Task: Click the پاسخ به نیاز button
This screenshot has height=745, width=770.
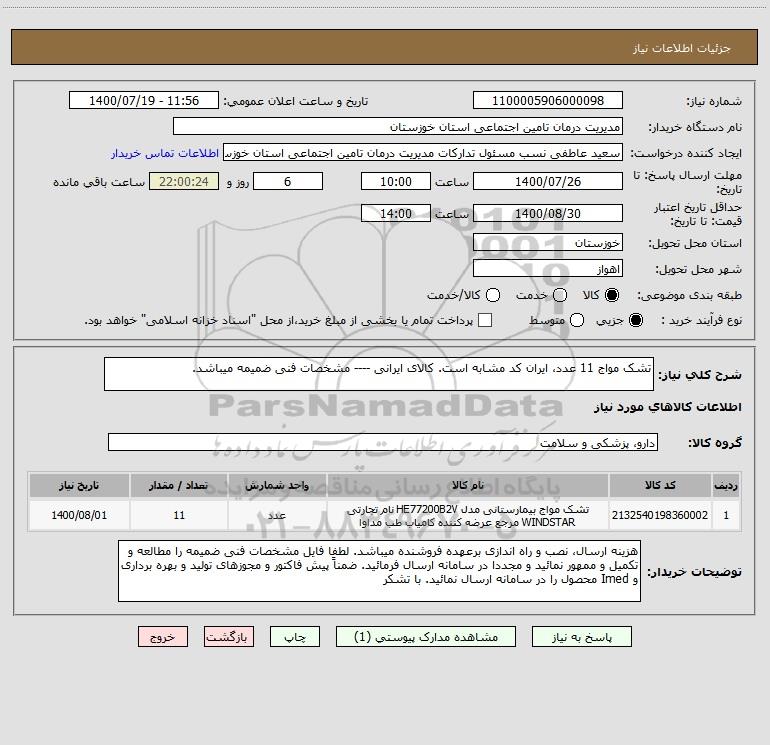Action: tap(582, 637)
